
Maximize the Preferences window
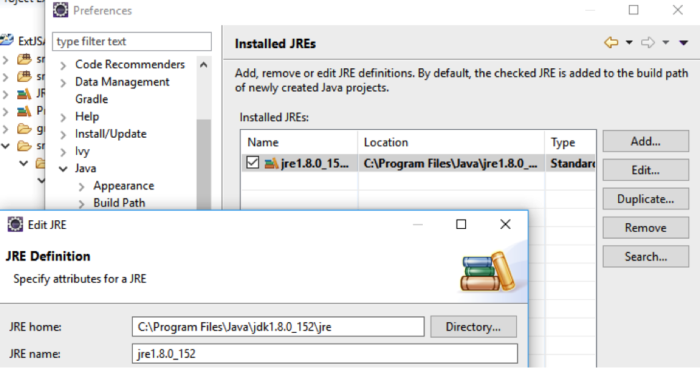633,10
